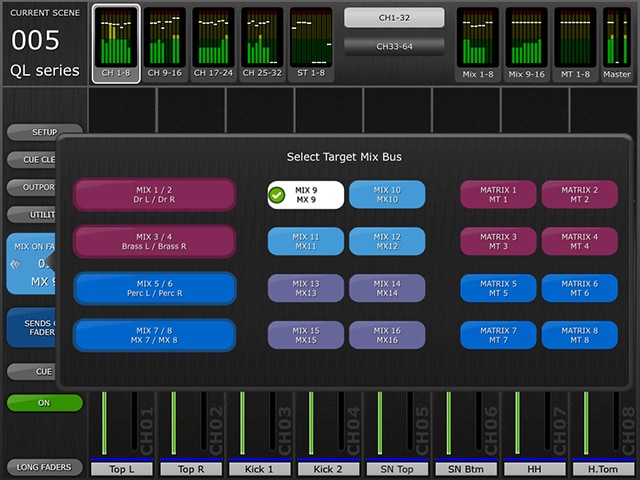Choose MIX 1/2 Dr L / Dr R bus
Image resolution: width=640 pixels, height=480 pixels.
coord(154,194)
